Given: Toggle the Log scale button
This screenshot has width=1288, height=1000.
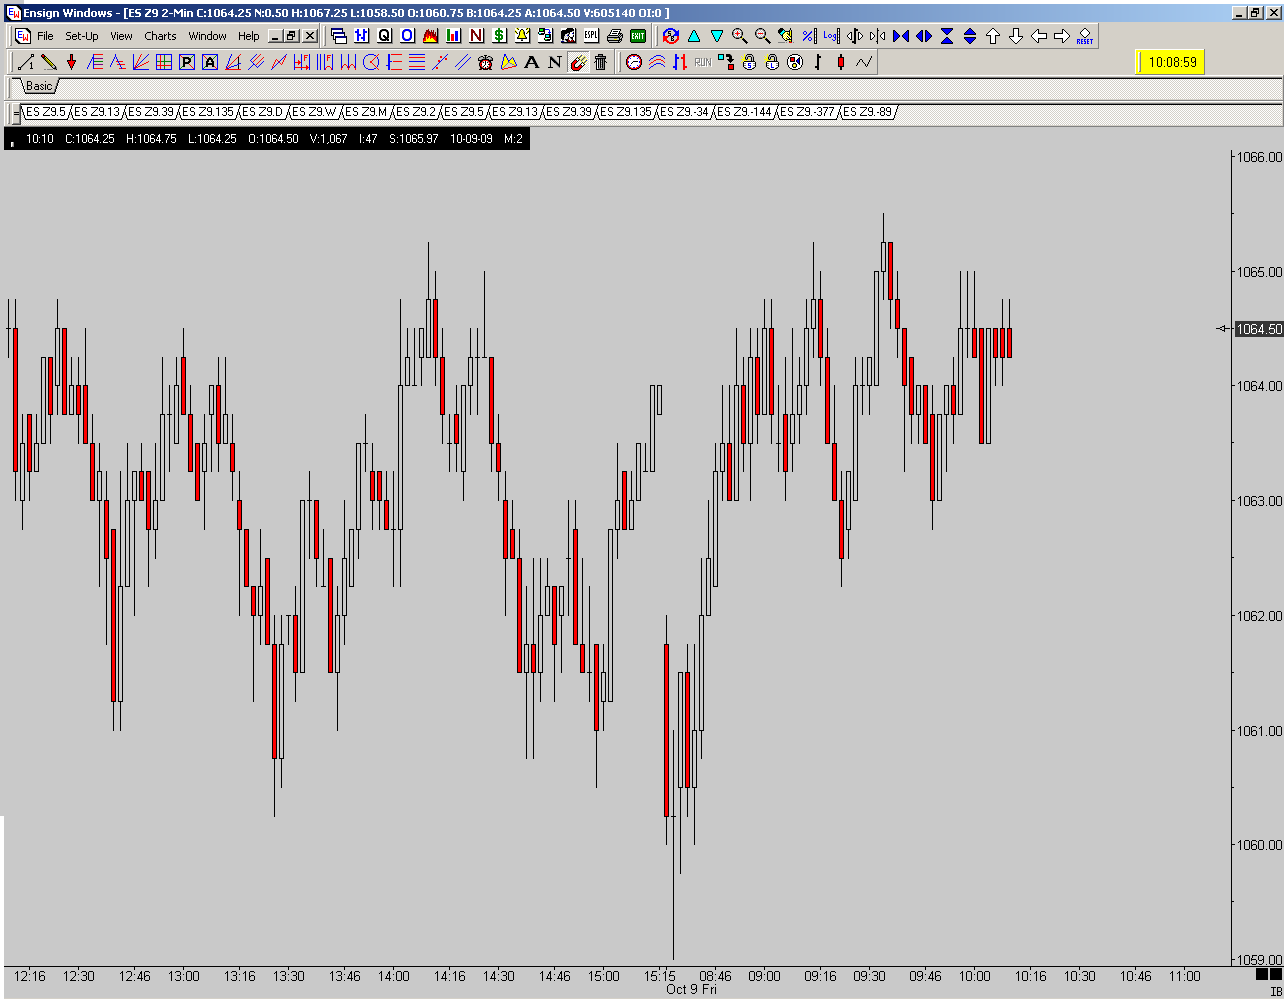Looking at the screenshot, I should pyautogui.click(x=832, y=36).
